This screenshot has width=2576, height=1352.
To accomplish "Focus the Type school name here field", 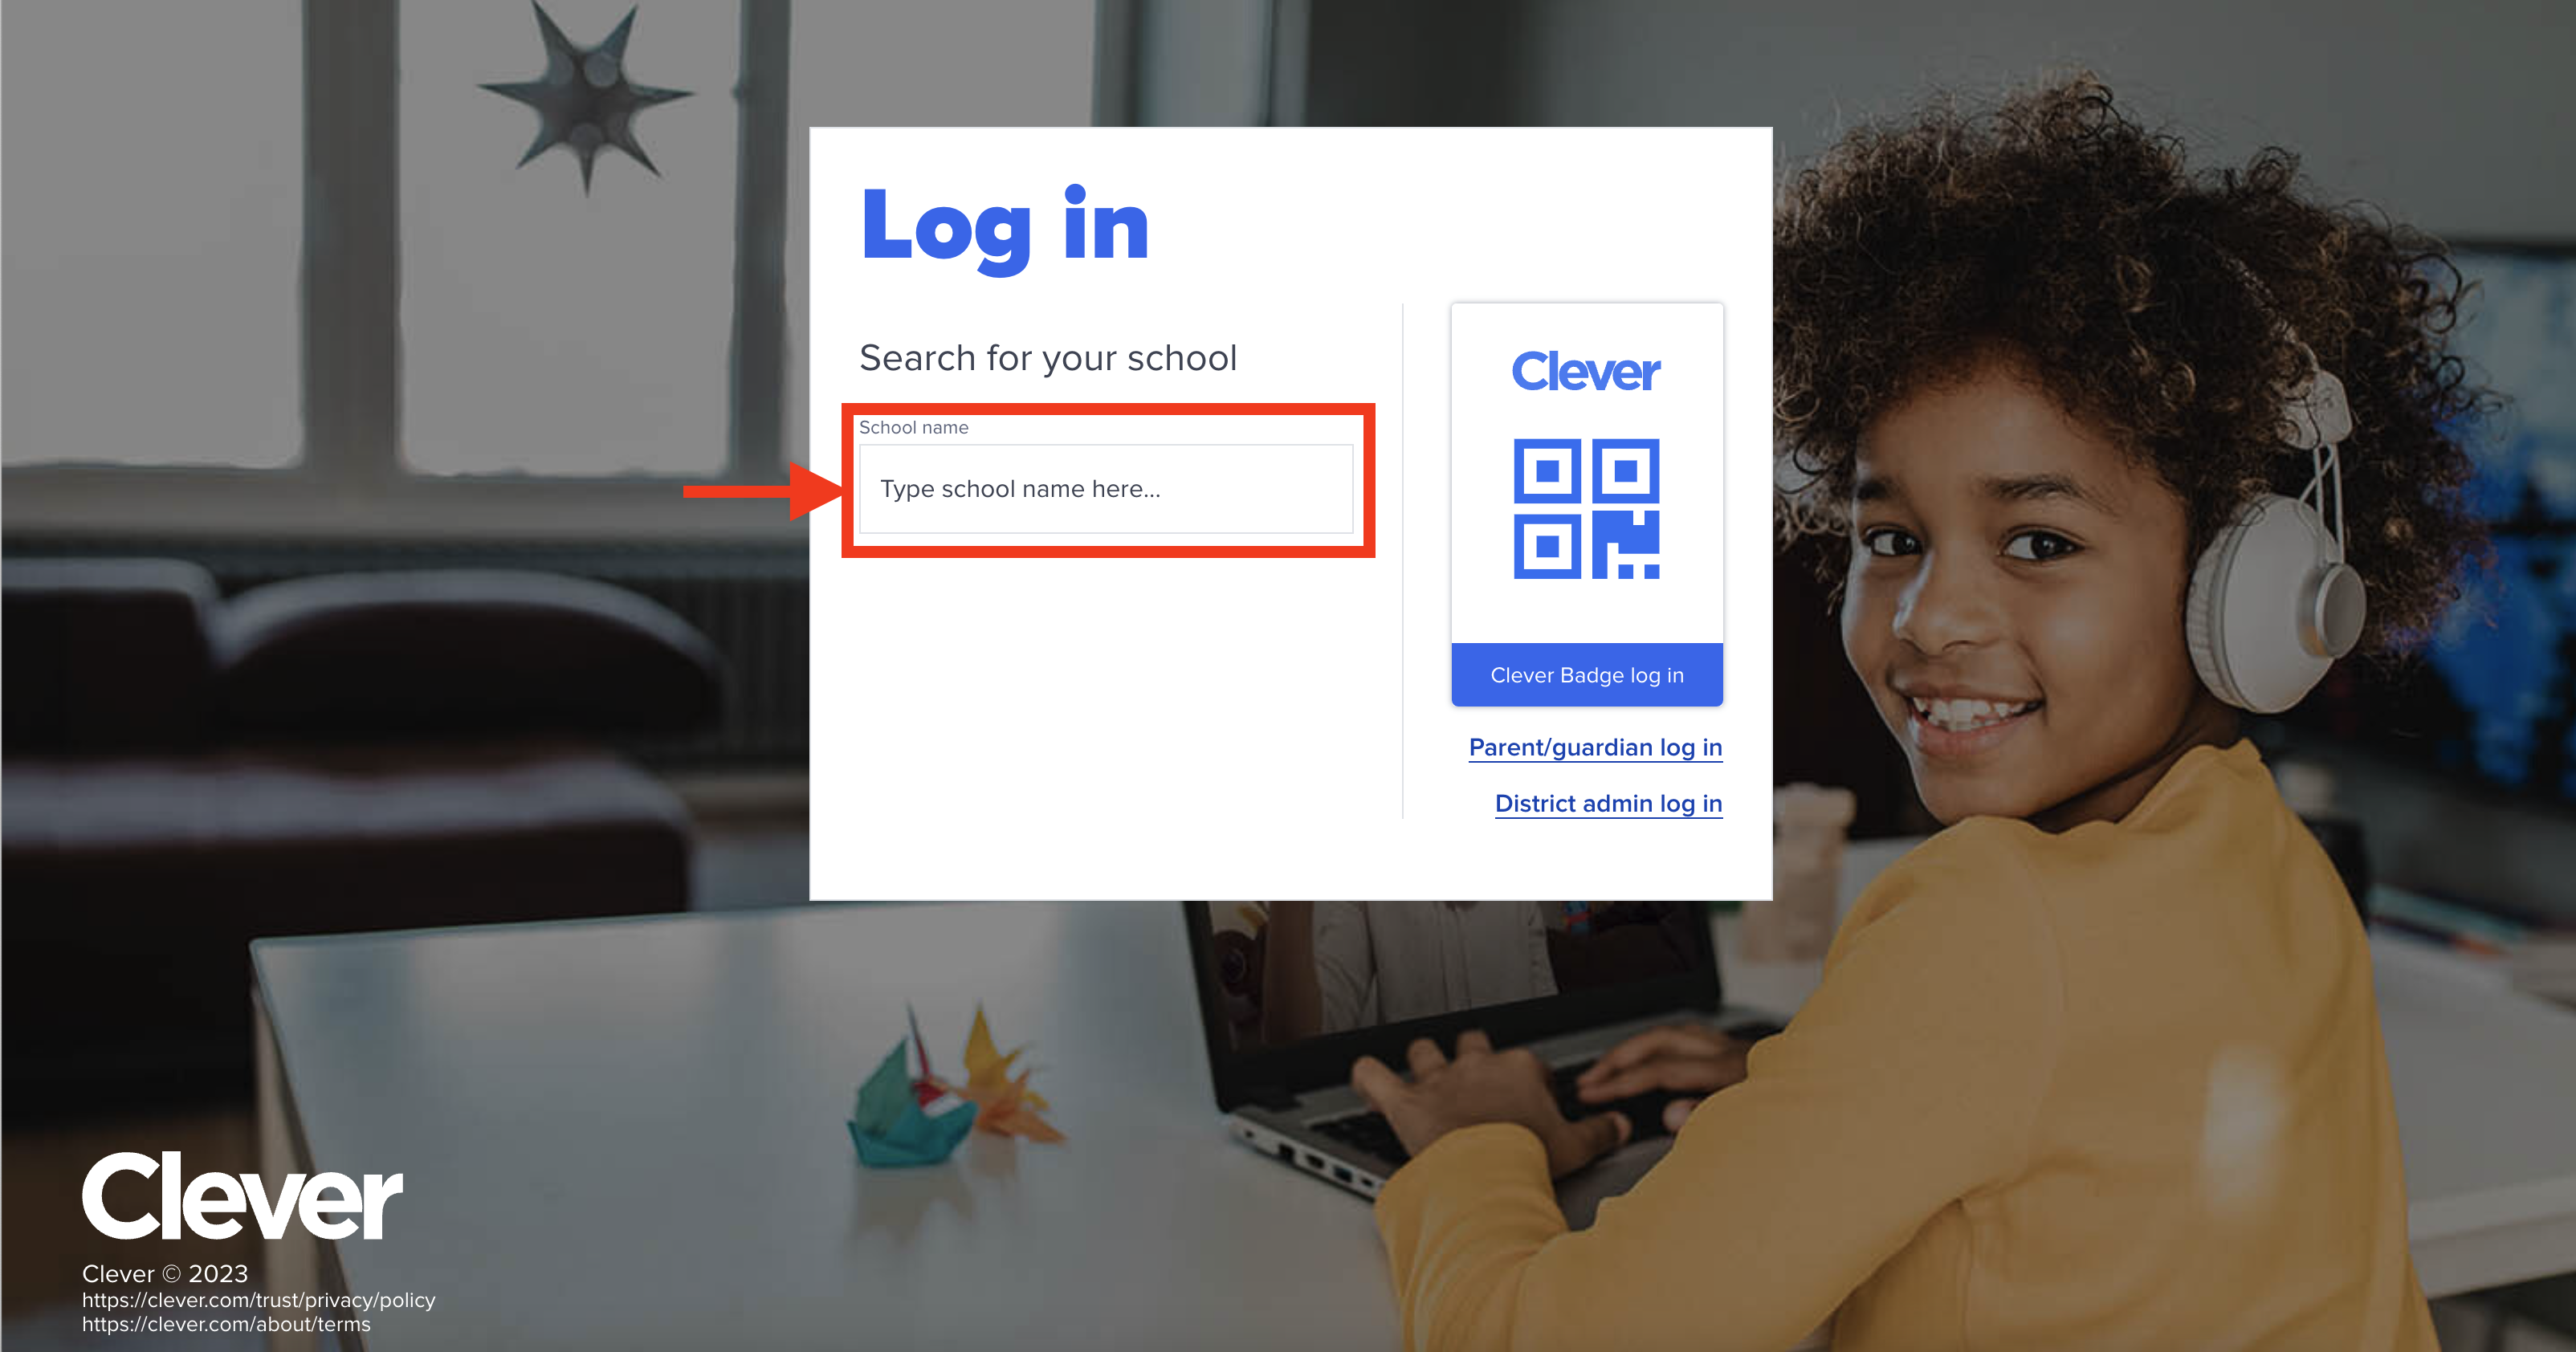I will [x=1106, y=489].
